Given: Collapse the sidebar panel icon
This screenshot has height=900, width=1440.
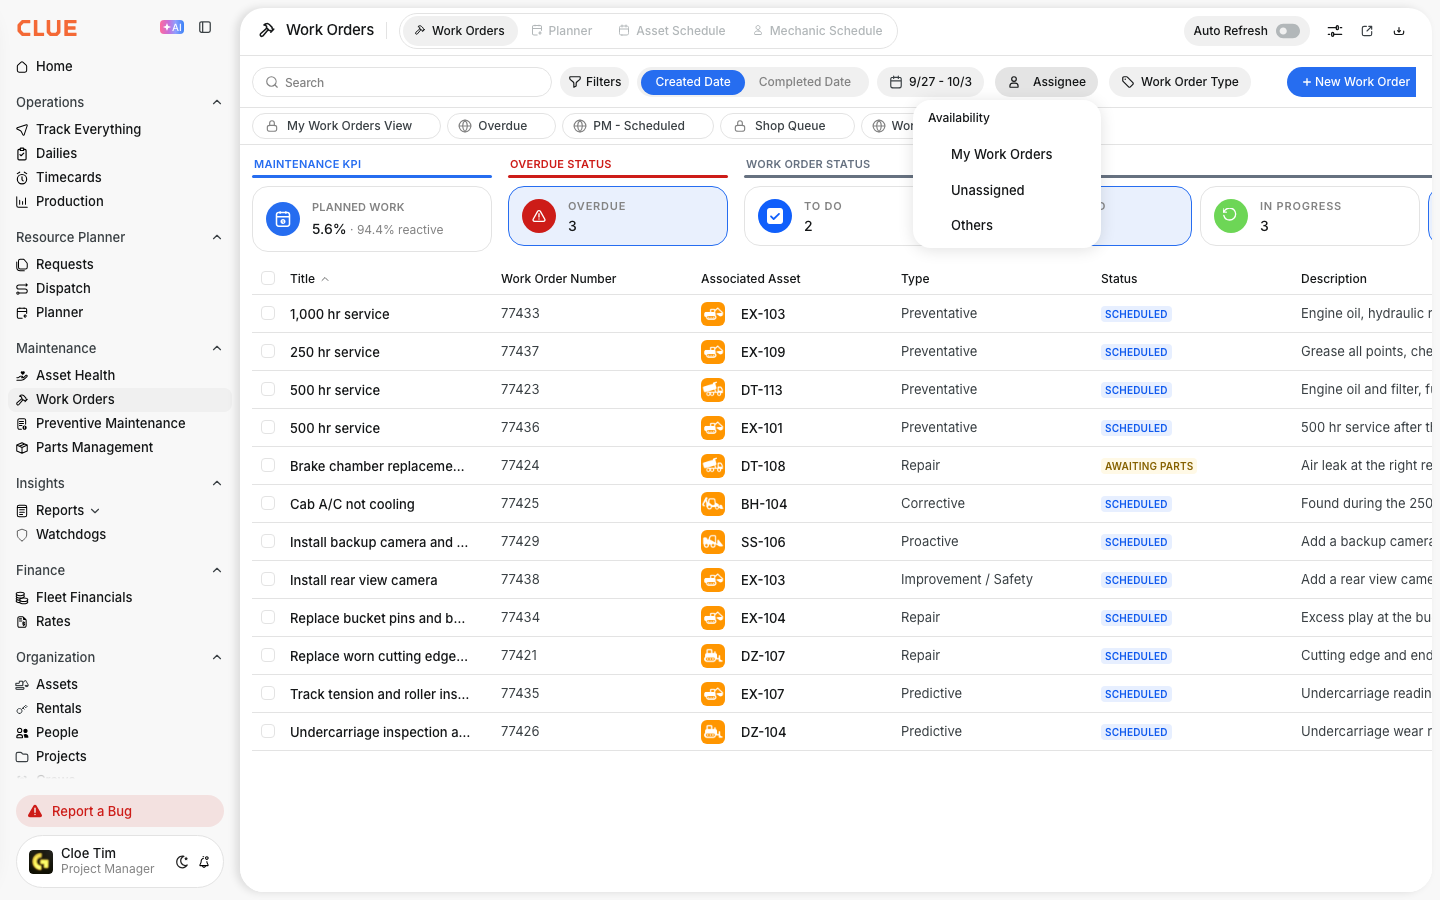Looking at the screenshot, I should 205,28.
